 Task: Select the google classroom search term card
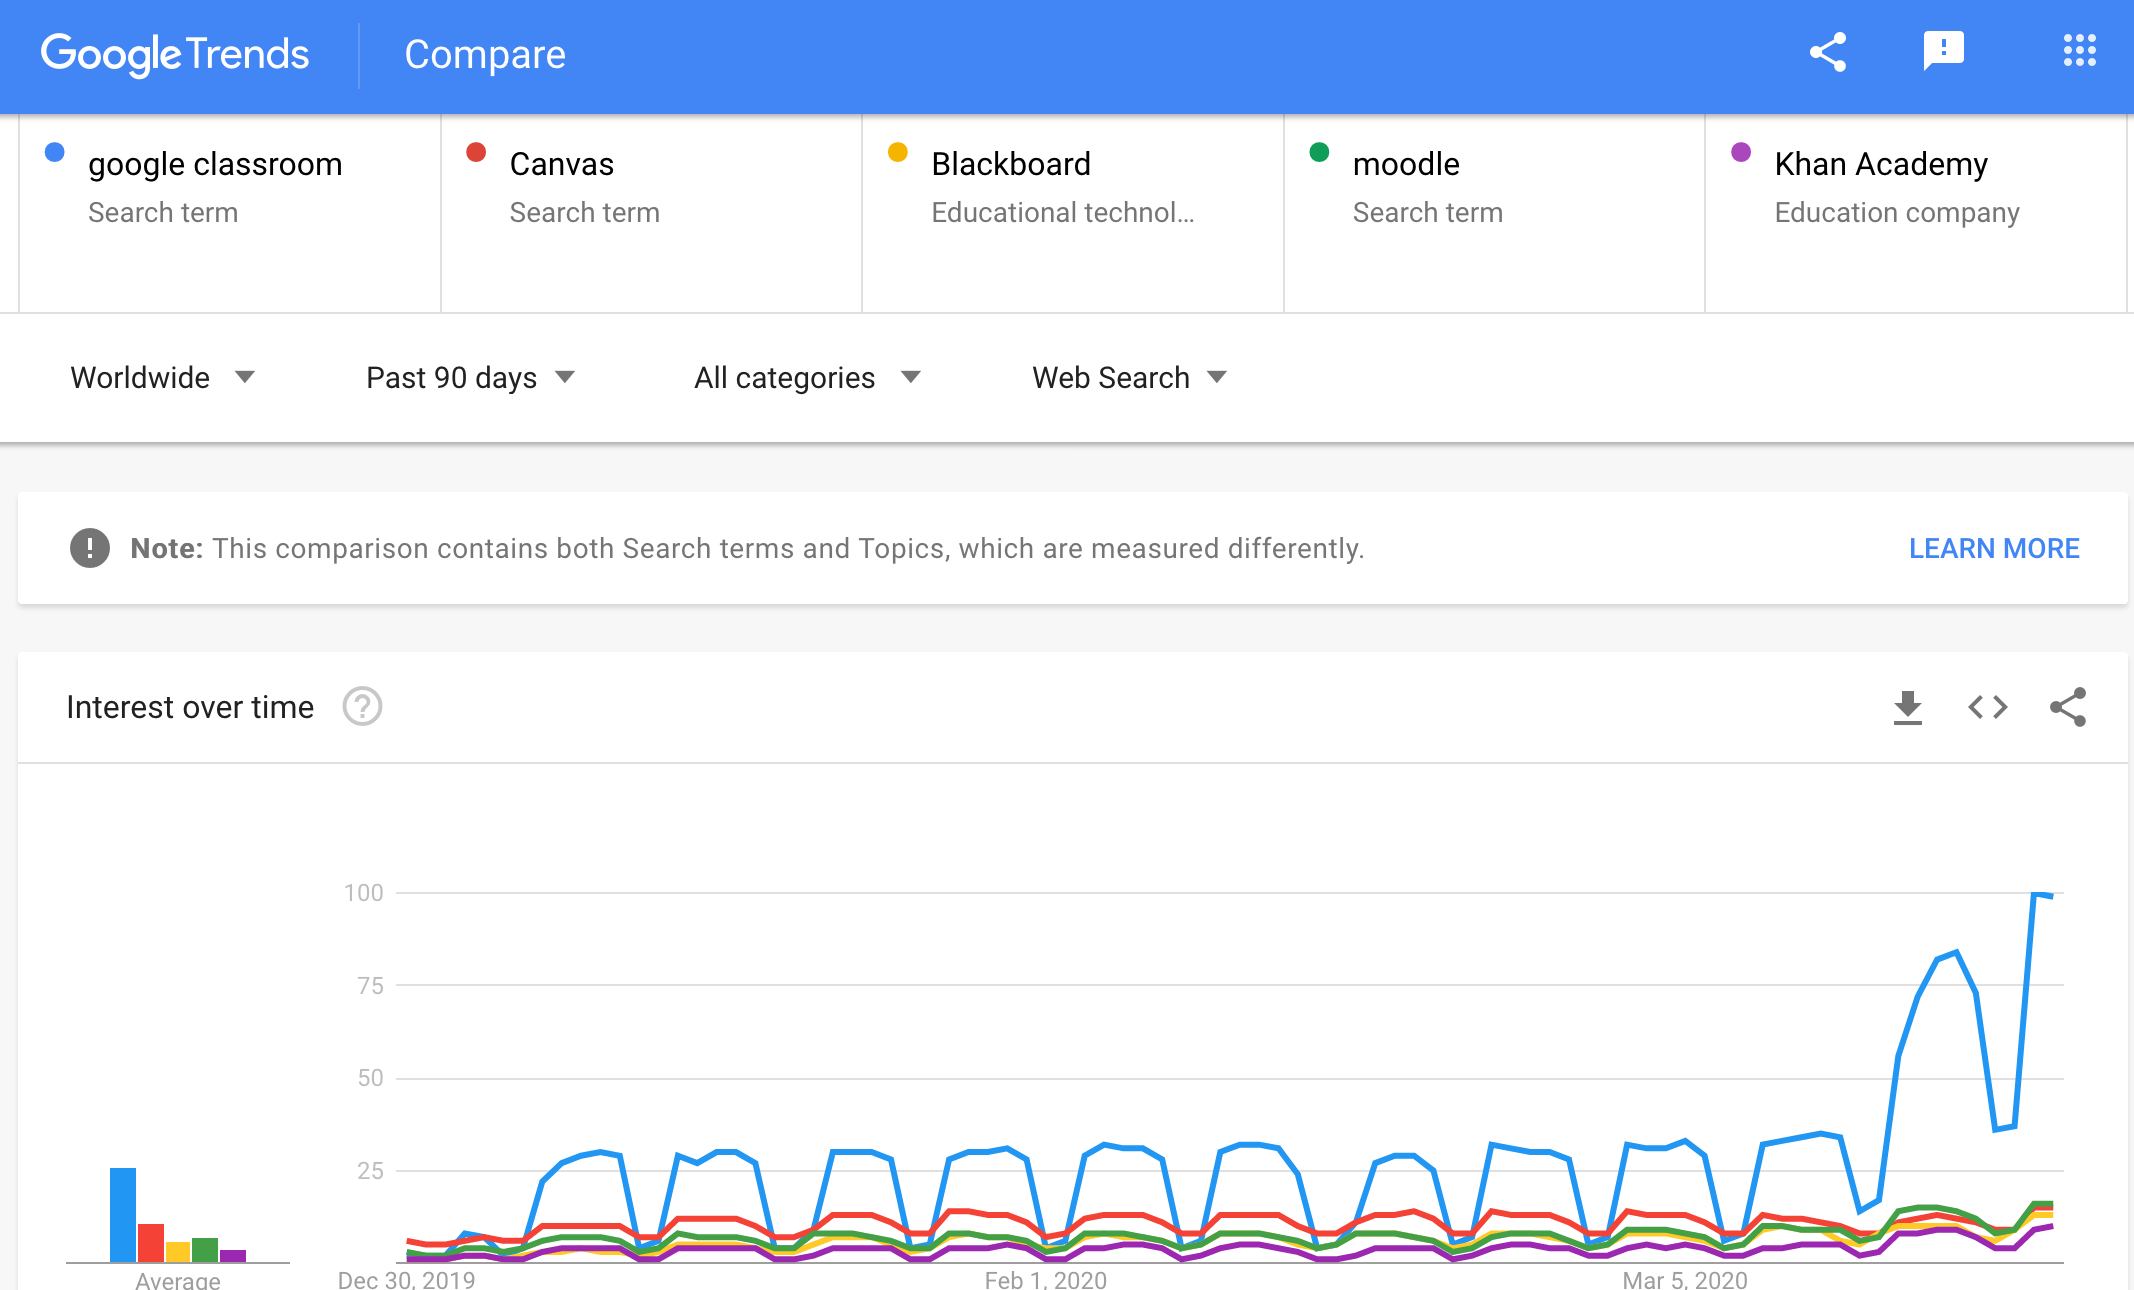point(230,212)
